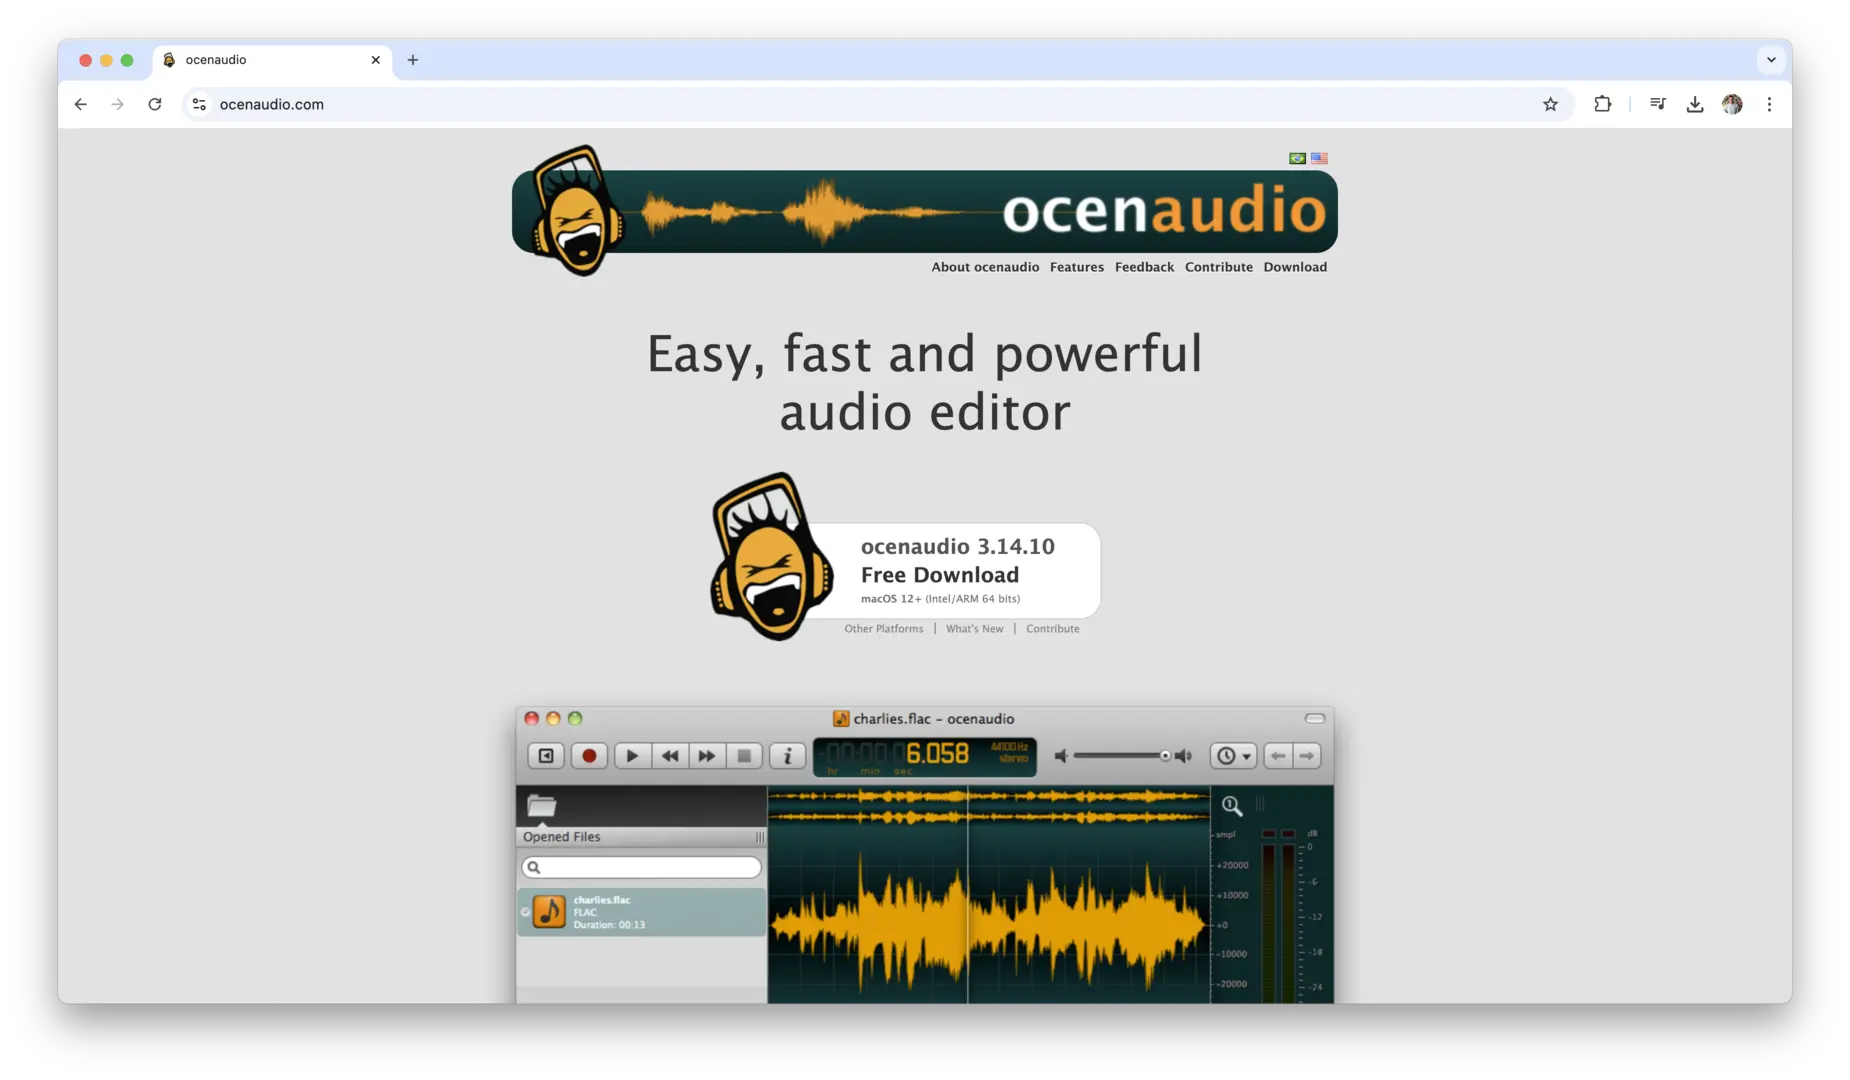Select charlies.flac in Opened Files list

coord(641,912)
